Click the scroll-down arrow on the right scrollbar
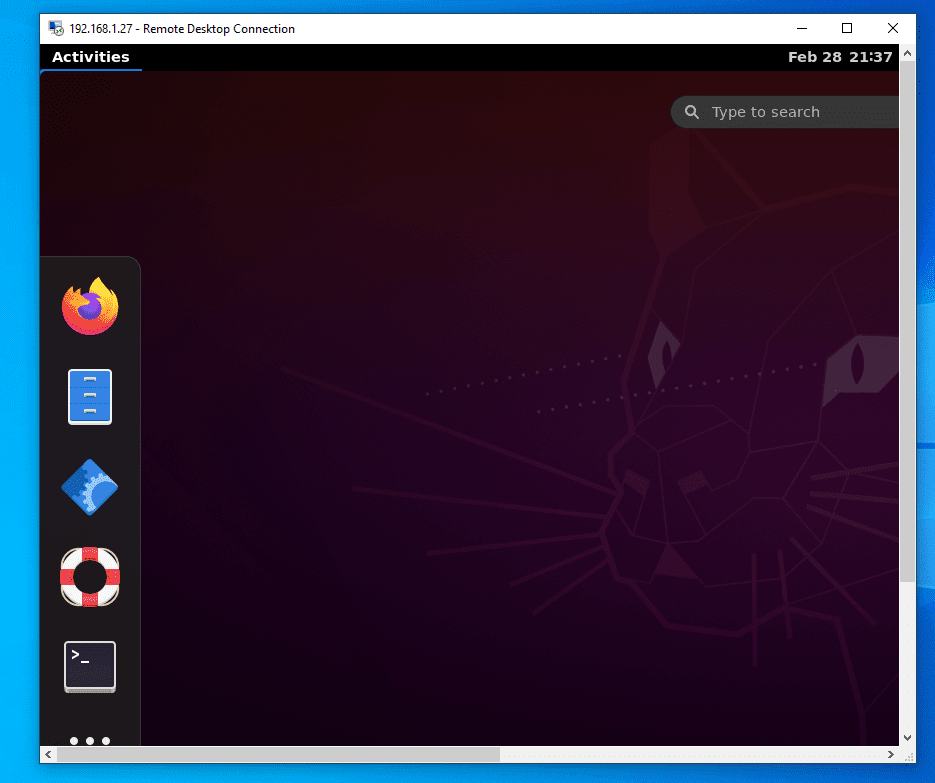 pos(908,738)
